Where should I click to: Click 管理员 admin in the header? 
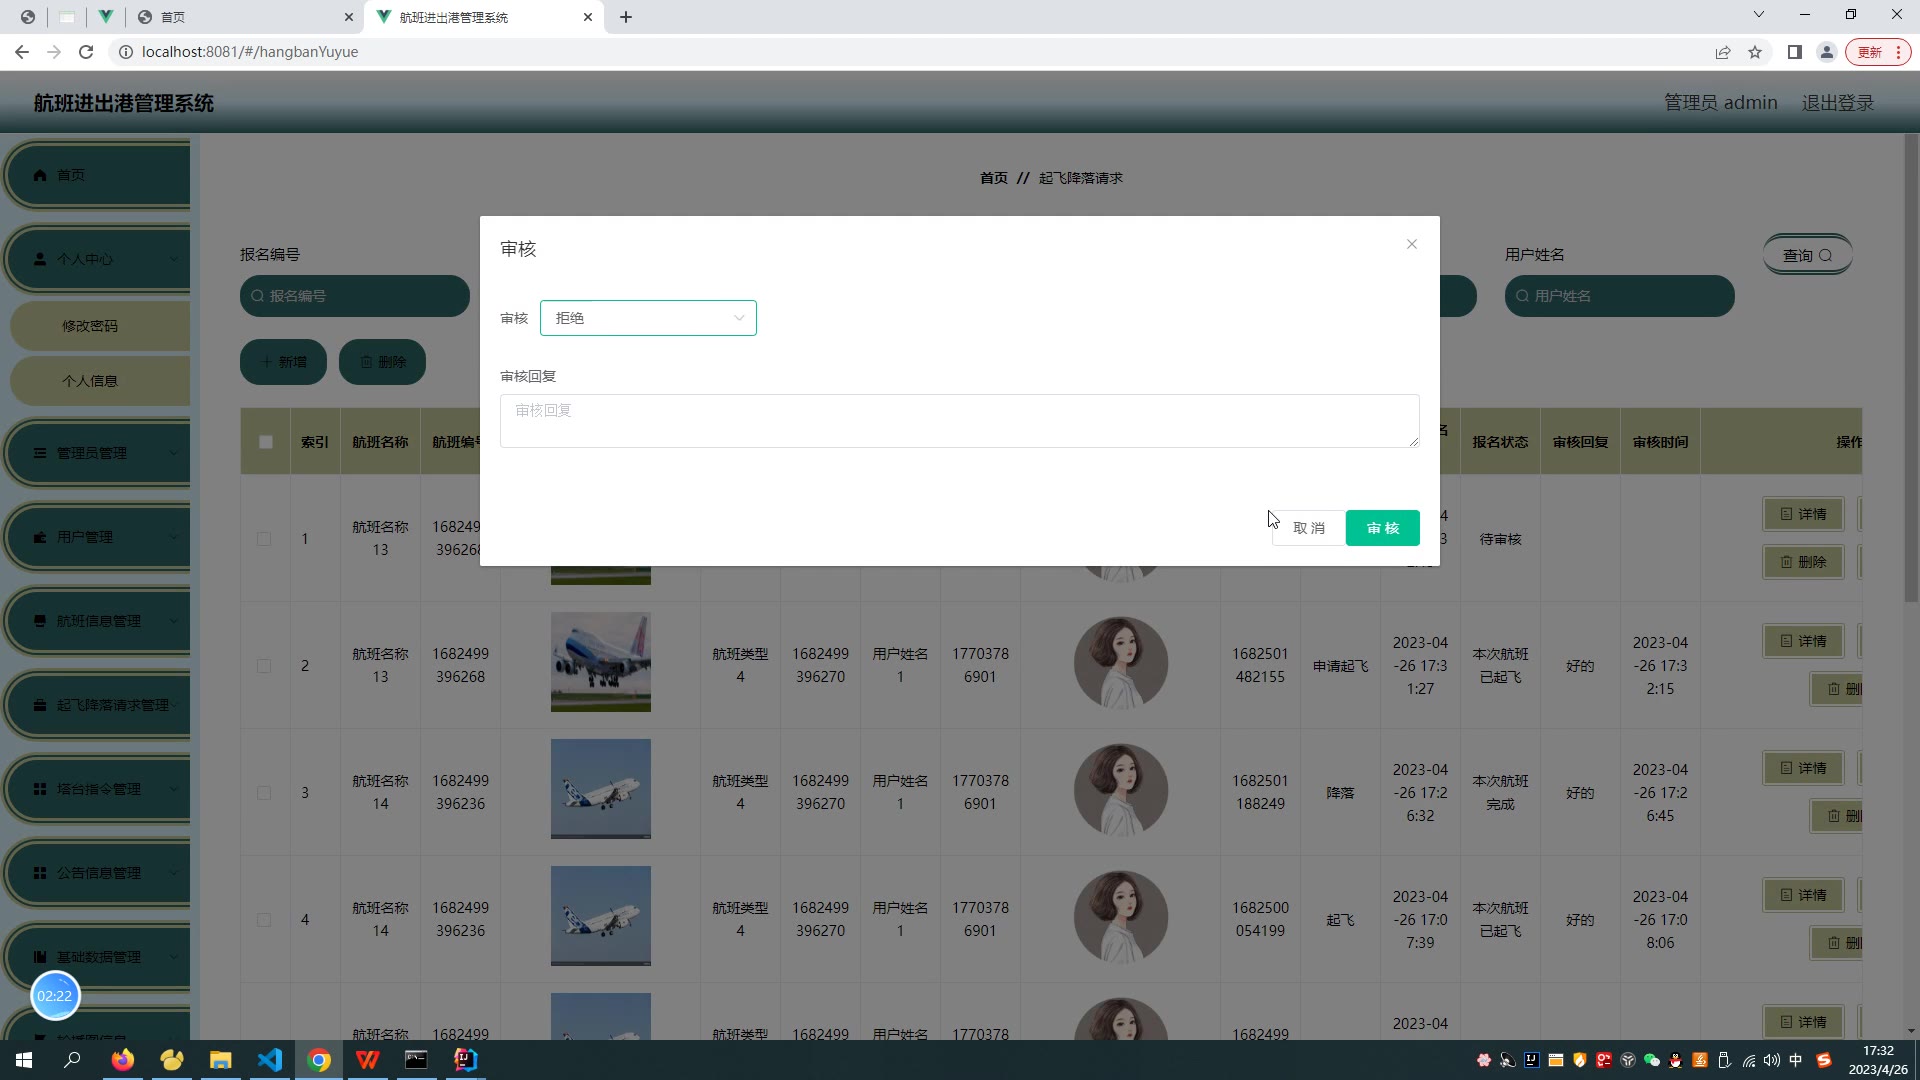tap(1720, 103)
